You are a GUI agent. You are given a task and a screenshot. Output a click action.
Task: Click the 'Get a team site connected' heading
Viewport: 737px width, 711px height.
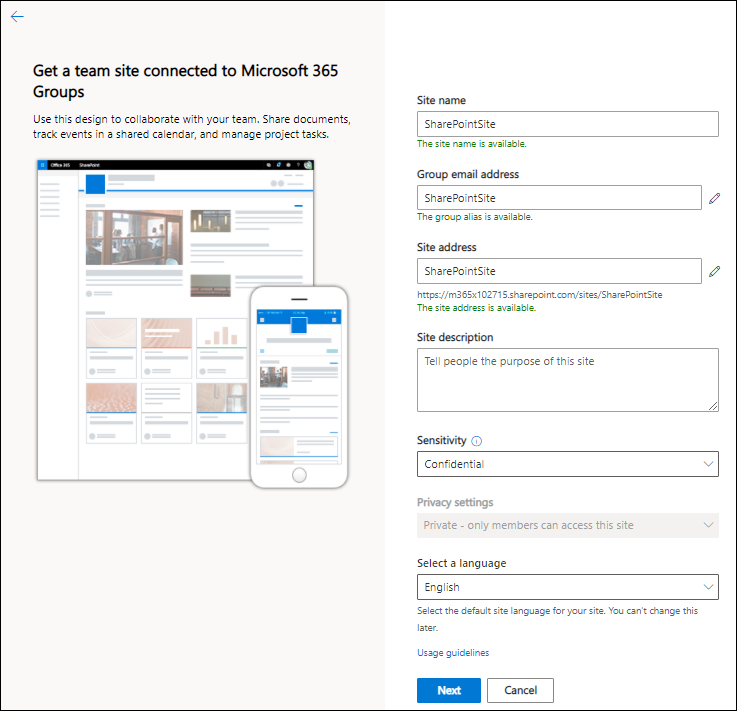pyautogui.click(x=185, y=81)
